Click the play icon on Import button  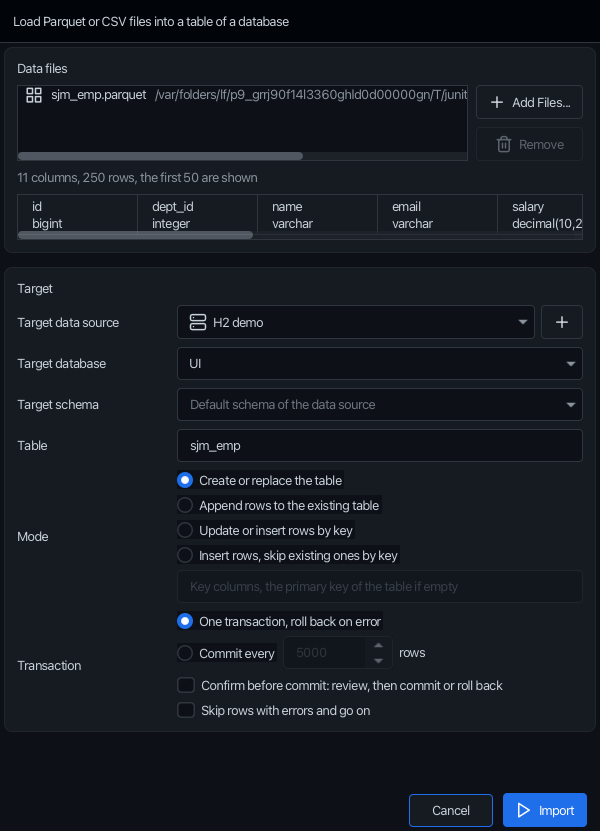coord(523,810)
